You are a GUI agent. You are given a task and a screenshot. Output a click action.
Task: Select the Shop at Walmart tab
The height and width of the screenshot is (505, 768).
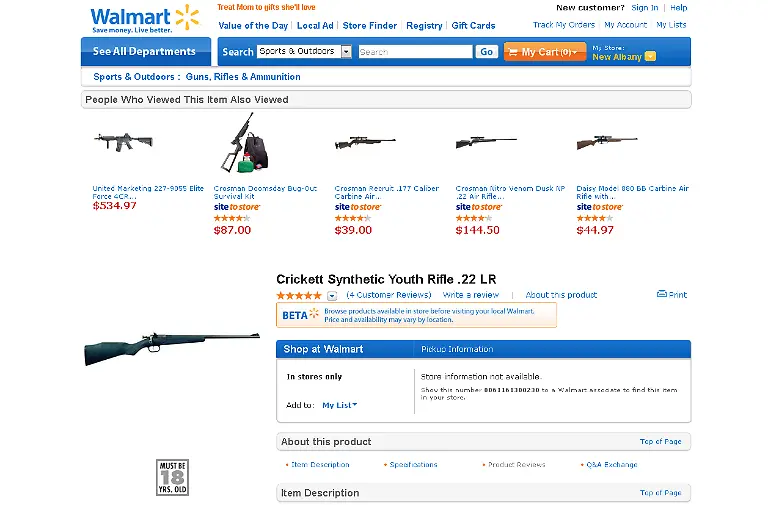(x=323, y=349)
